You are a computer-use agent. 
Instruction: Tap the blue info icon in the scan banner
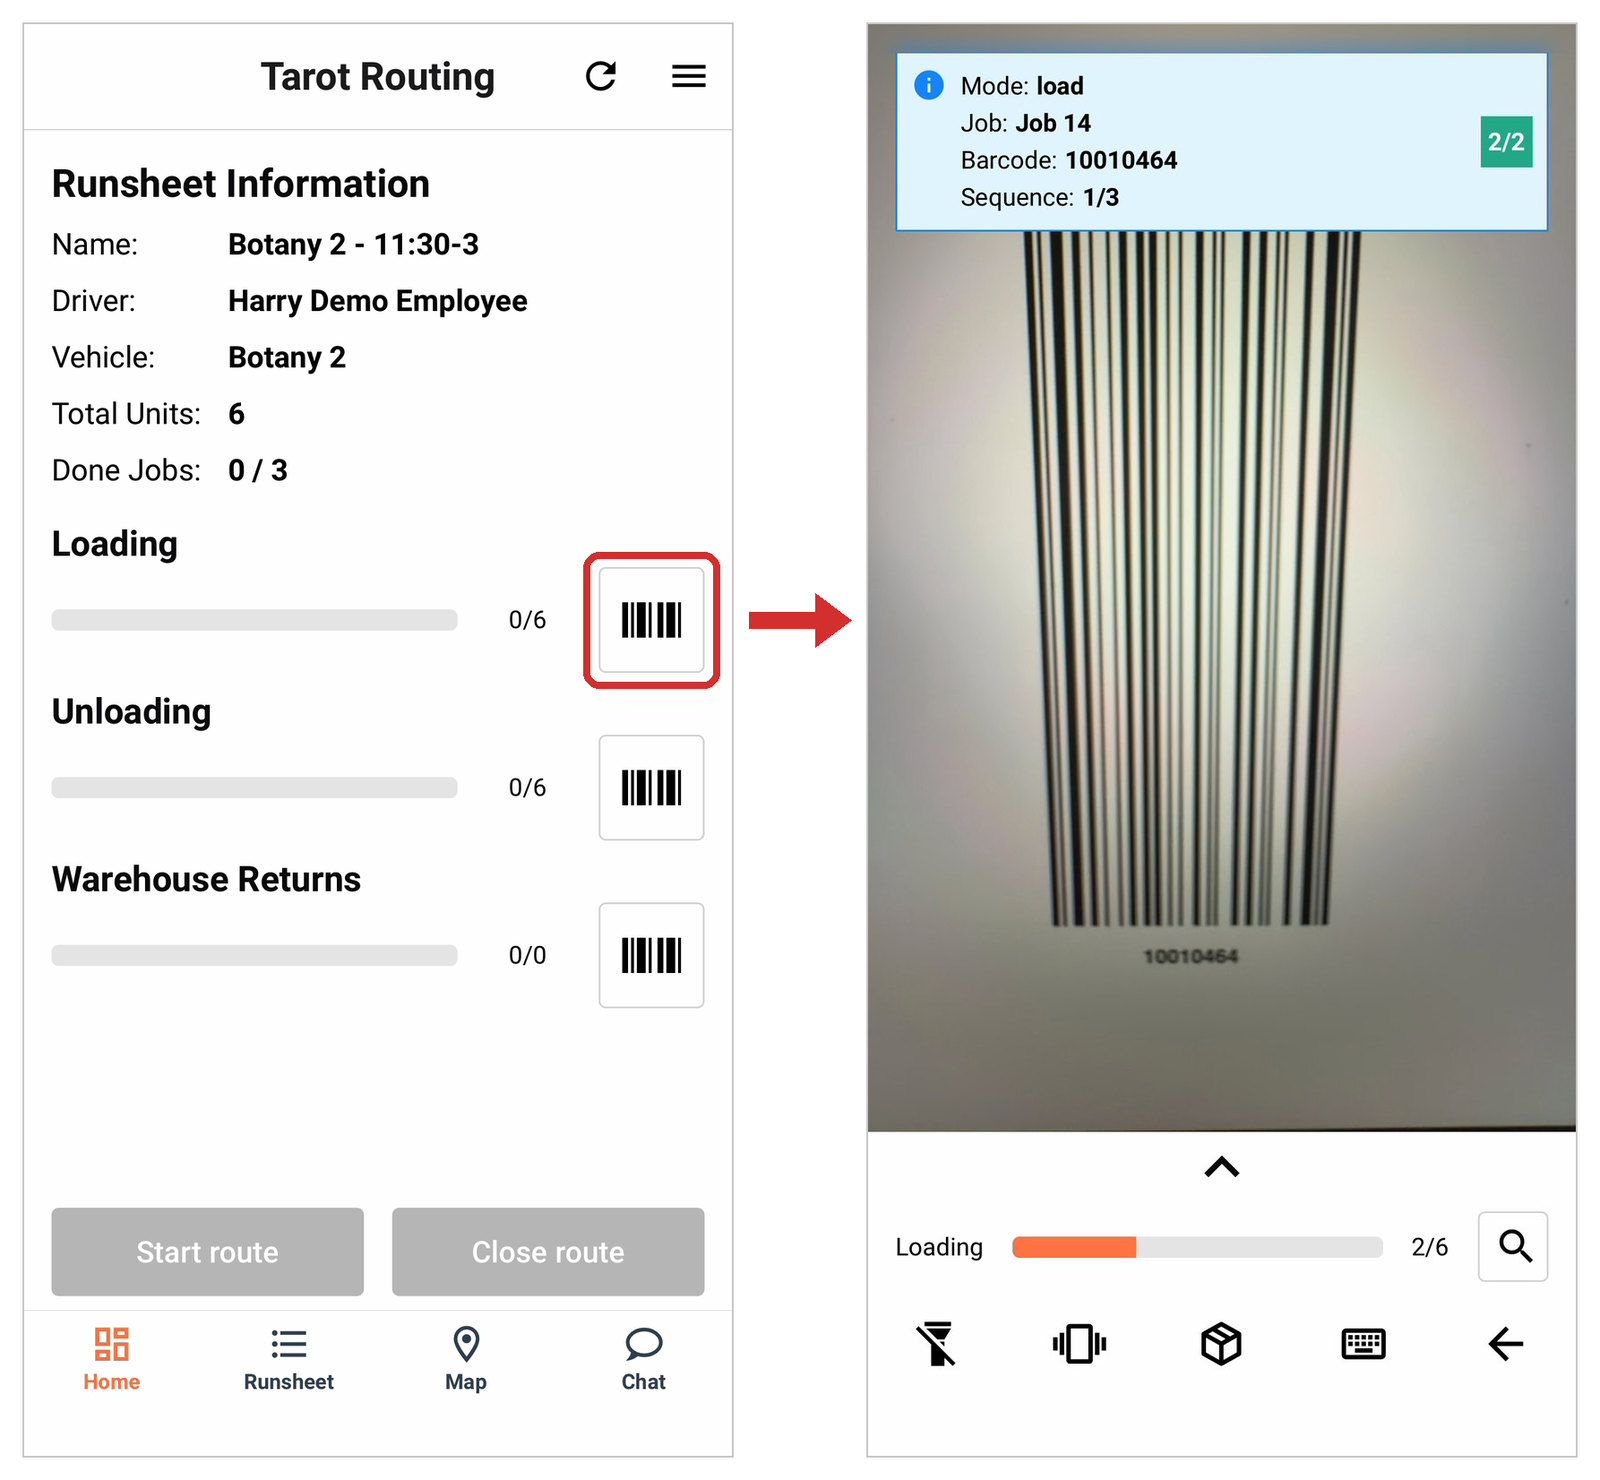click(929, 85)
